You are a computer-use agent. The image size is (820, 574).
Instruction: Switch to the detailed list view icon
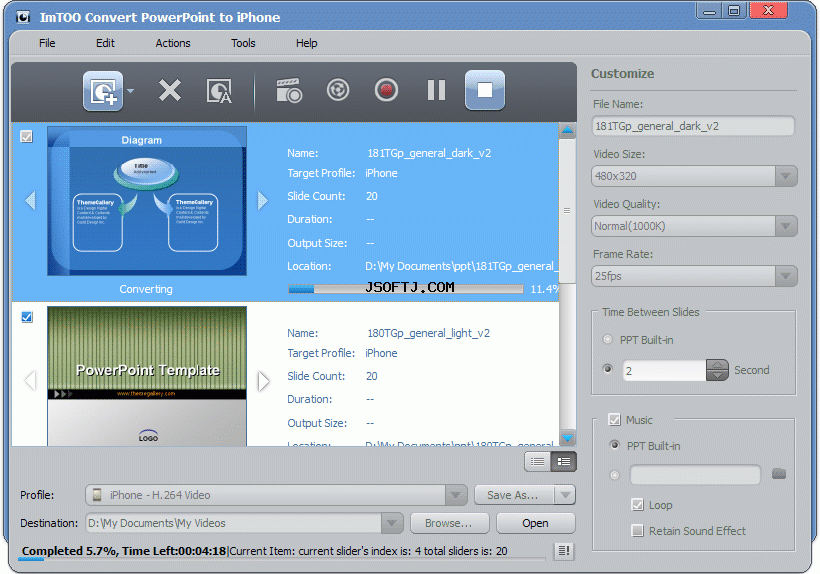coord(564,462)
